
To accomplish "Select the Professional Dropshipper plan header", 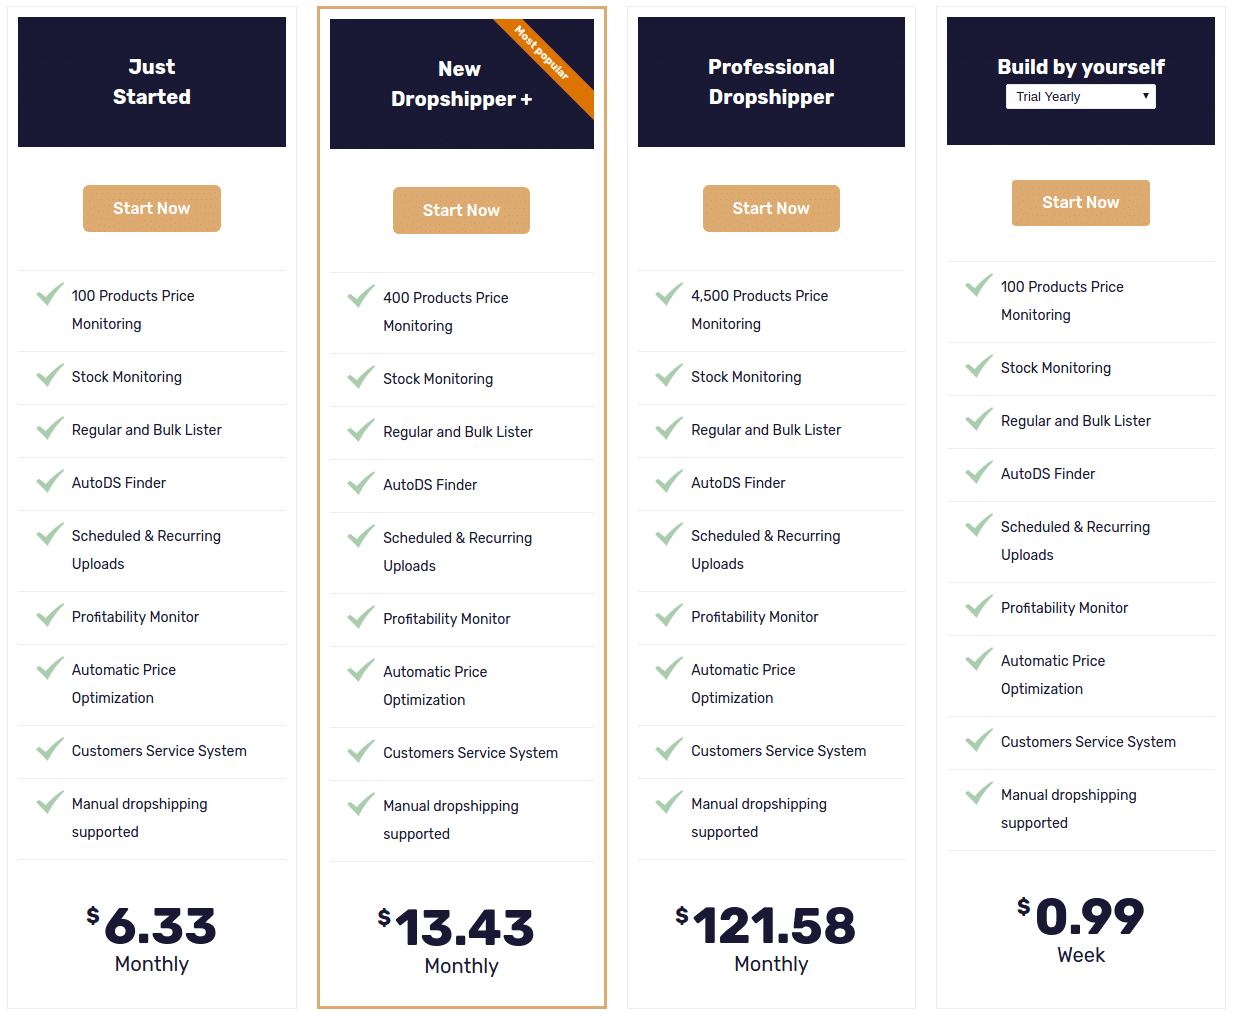I will [771, 82].
